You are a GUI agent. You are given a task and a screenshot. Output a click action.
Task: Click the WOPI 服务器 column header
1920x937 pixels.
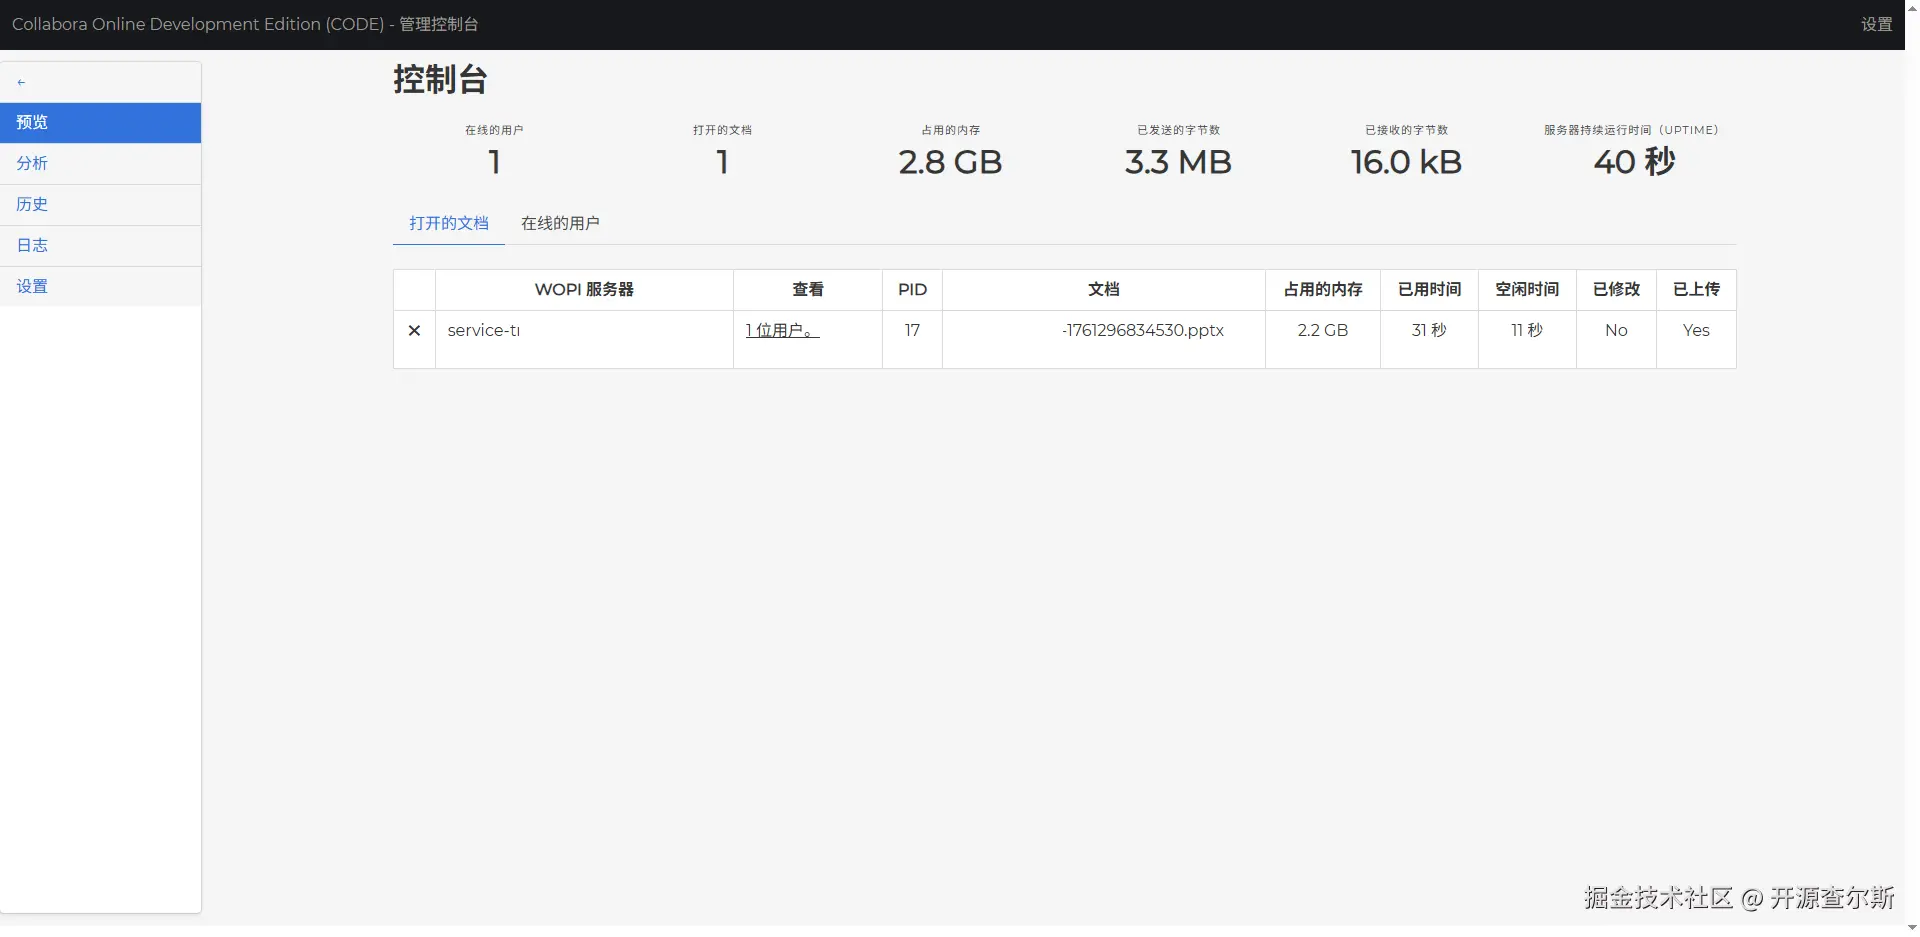pos(584,289)
